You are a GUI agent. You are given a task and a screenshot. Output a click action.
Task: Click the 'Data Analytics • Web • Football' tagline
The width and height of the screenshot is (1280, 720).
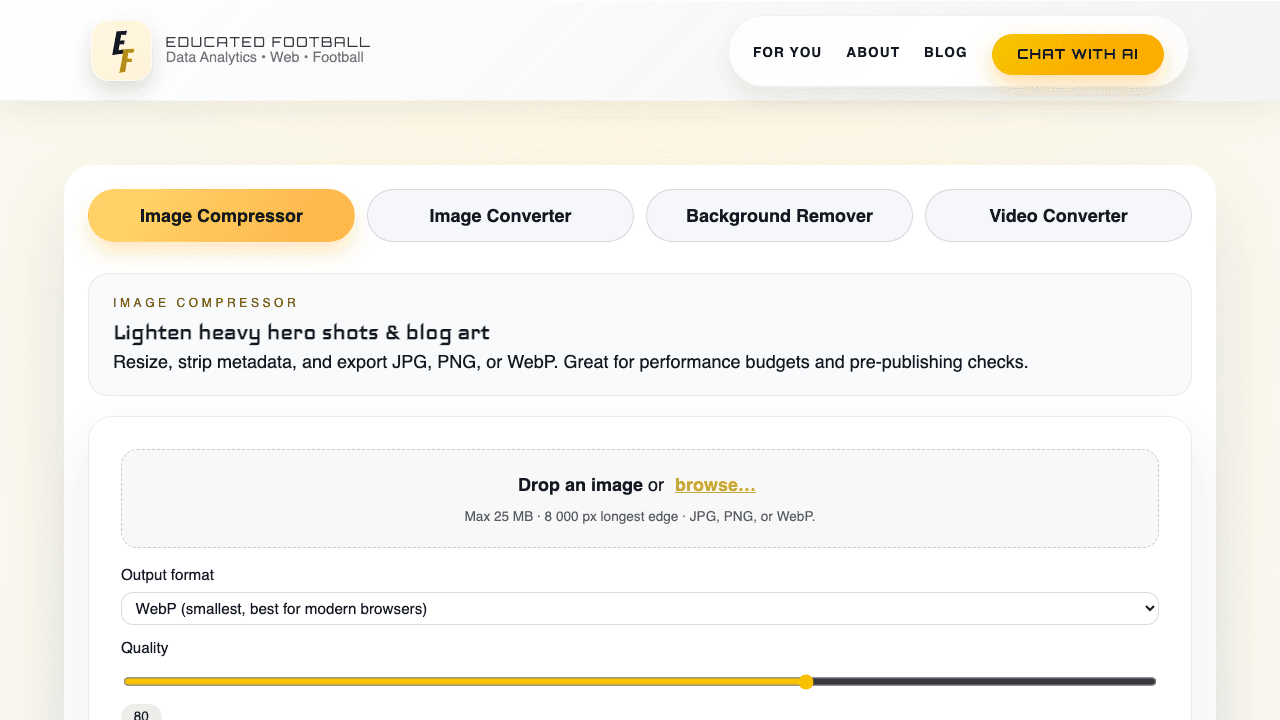click(x=265, y=58)
